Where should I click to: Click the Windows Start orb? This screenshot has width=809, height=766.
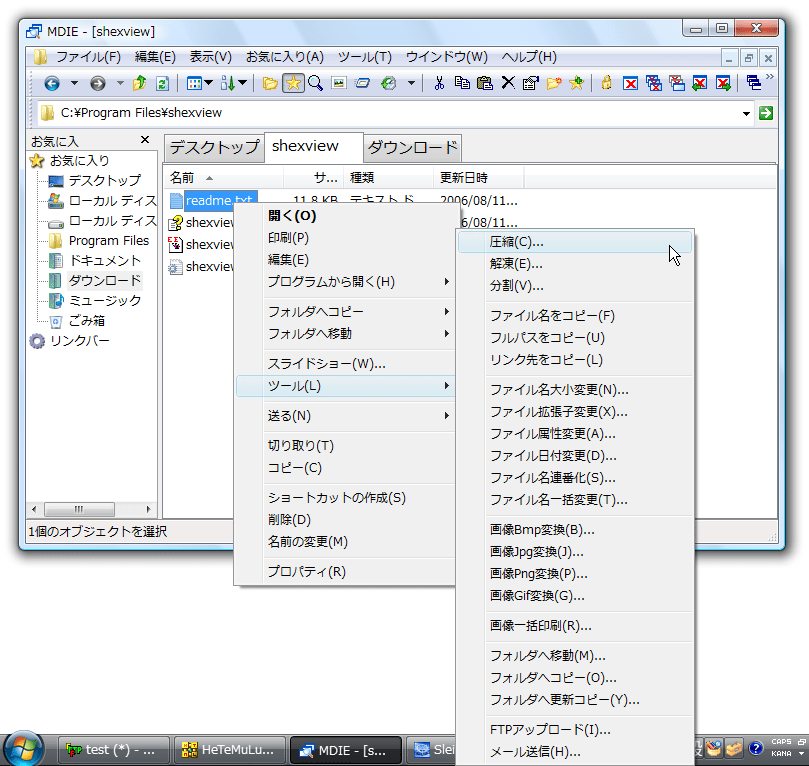(x=23, y=749)
